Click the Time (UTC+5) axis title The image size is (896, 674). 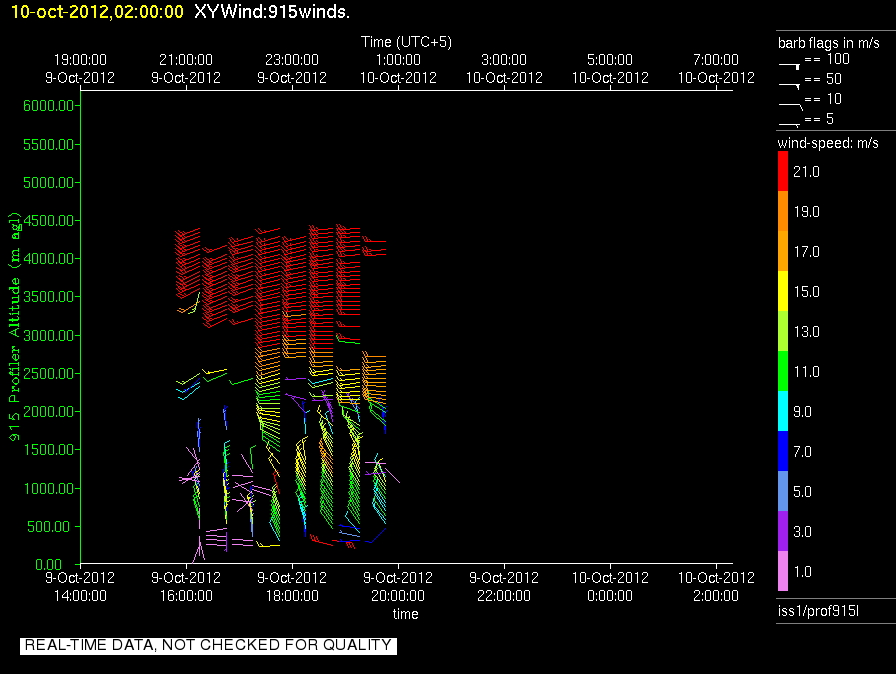coord(406,42)
